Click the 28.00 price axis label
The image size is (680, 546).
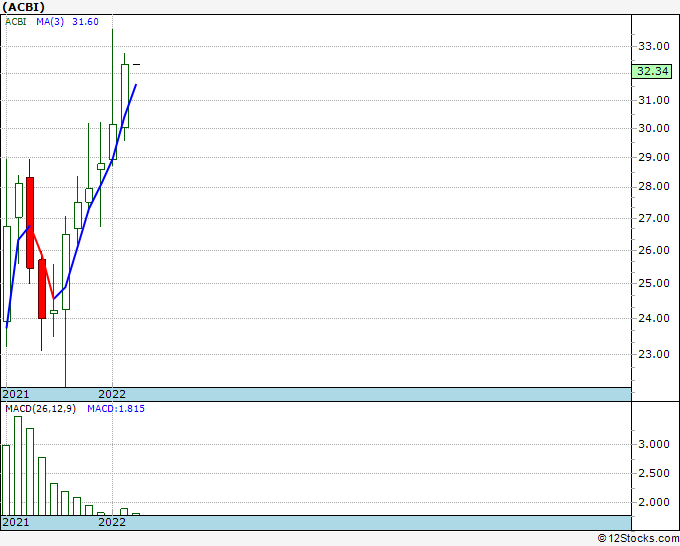pyautogui.click(x=654, y=186)
